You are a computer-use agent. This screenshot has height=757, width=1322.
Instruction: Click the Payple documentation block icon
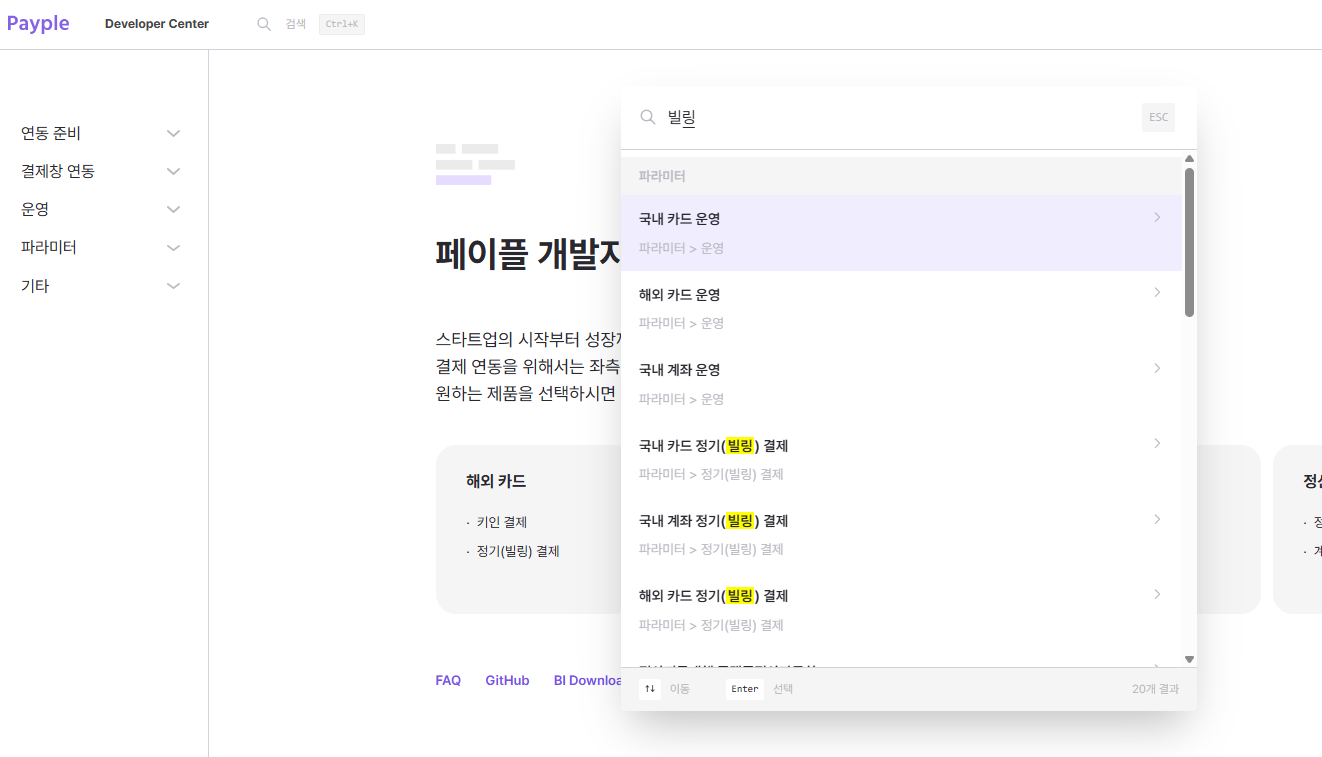(x=475, y=164)
